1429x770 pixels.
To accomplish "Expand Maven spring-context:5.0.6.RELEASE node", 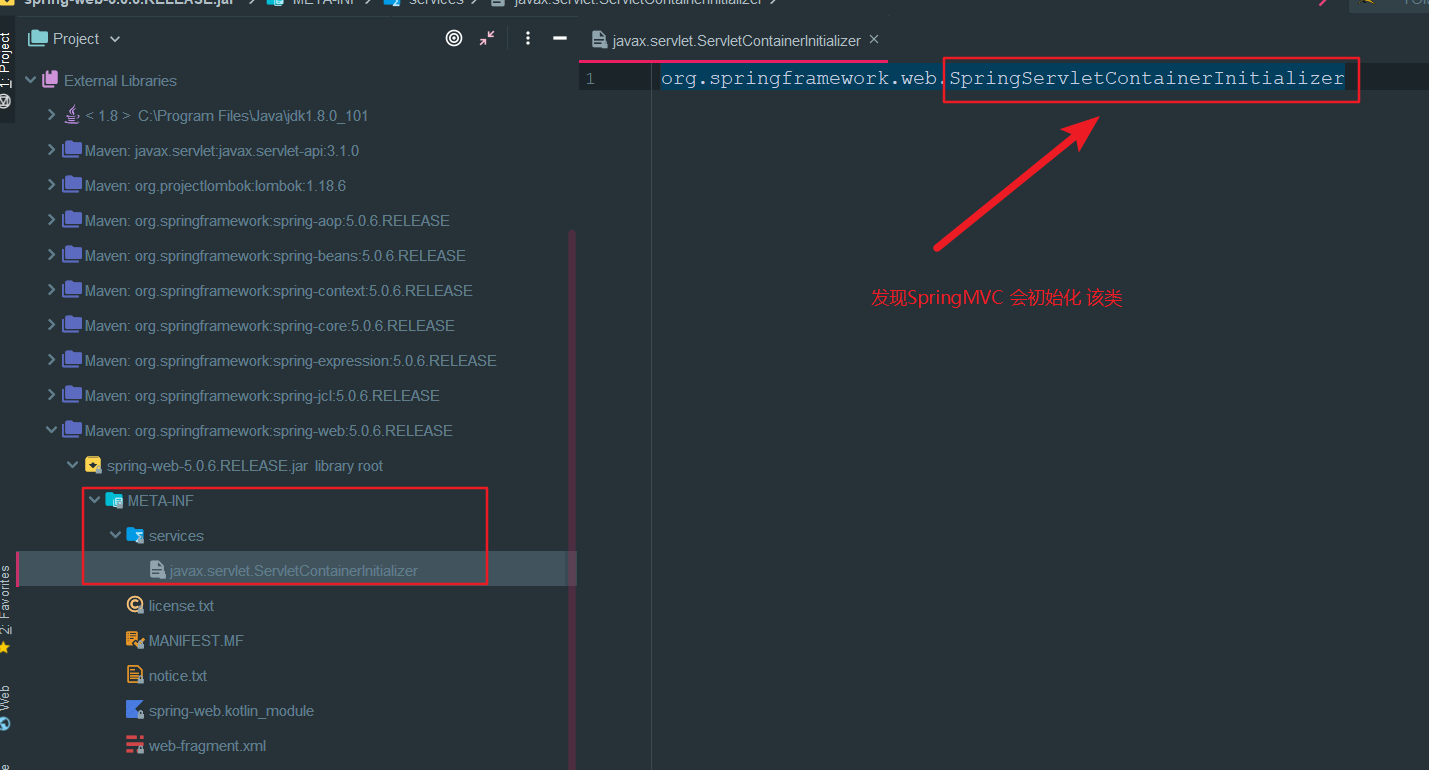I will 51,290.
